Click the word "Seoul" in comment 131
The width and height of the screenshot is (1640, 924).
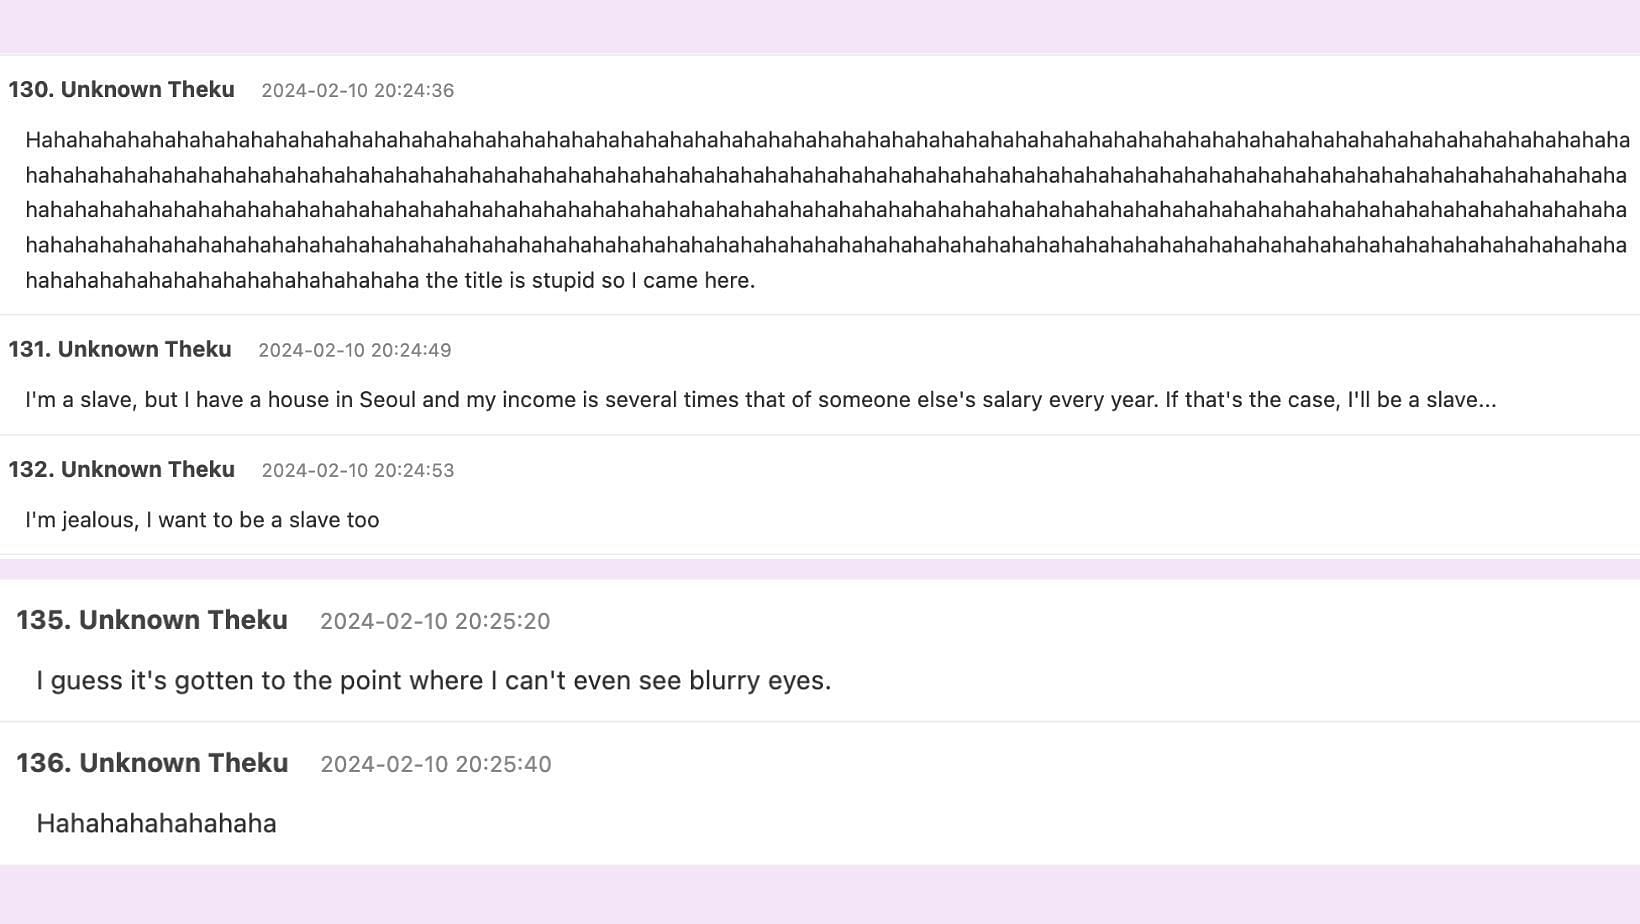click(387, 400)
